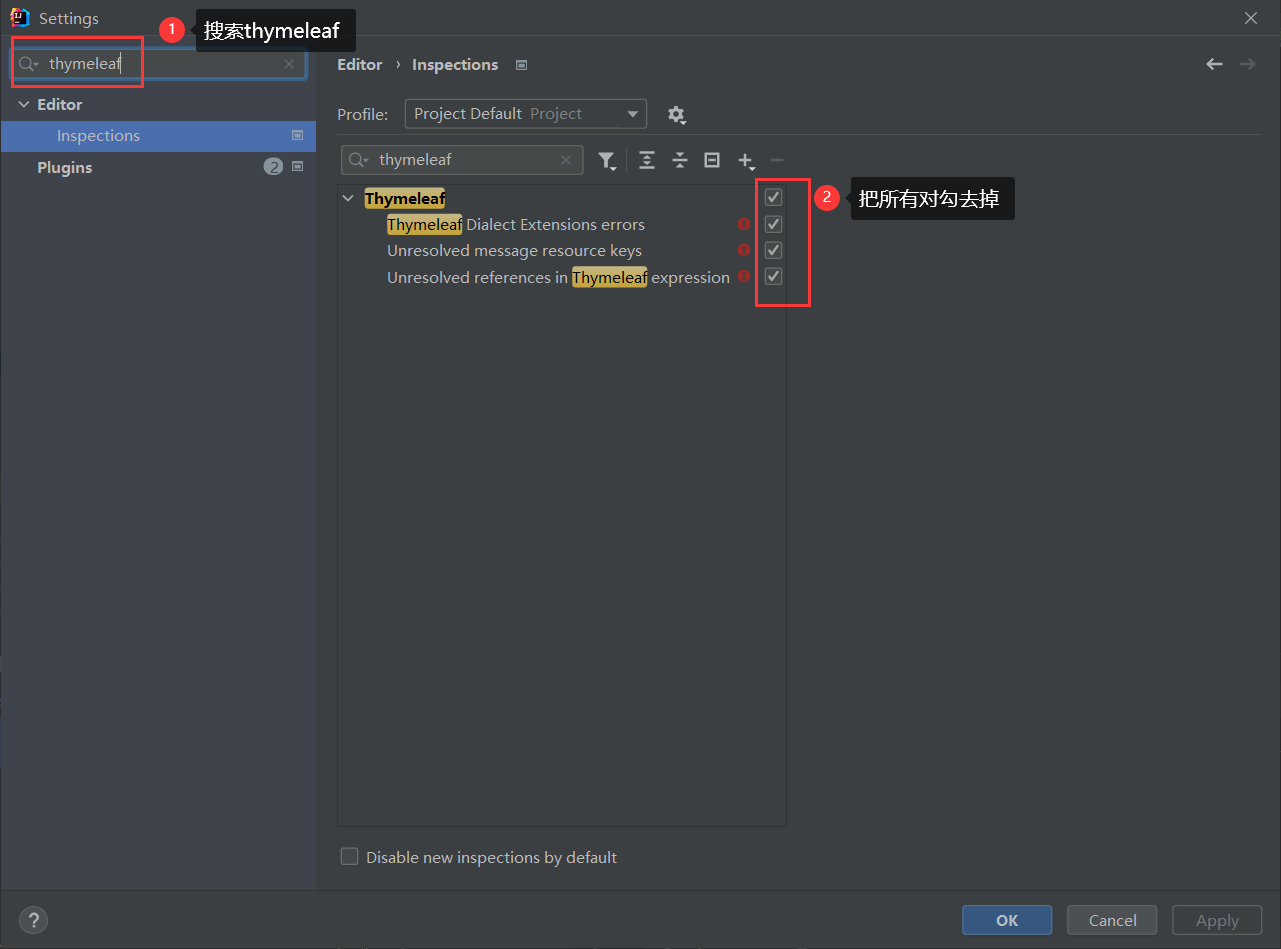
Task: Focus the settings sidebar search field
Action: click(x=160, y=64)
